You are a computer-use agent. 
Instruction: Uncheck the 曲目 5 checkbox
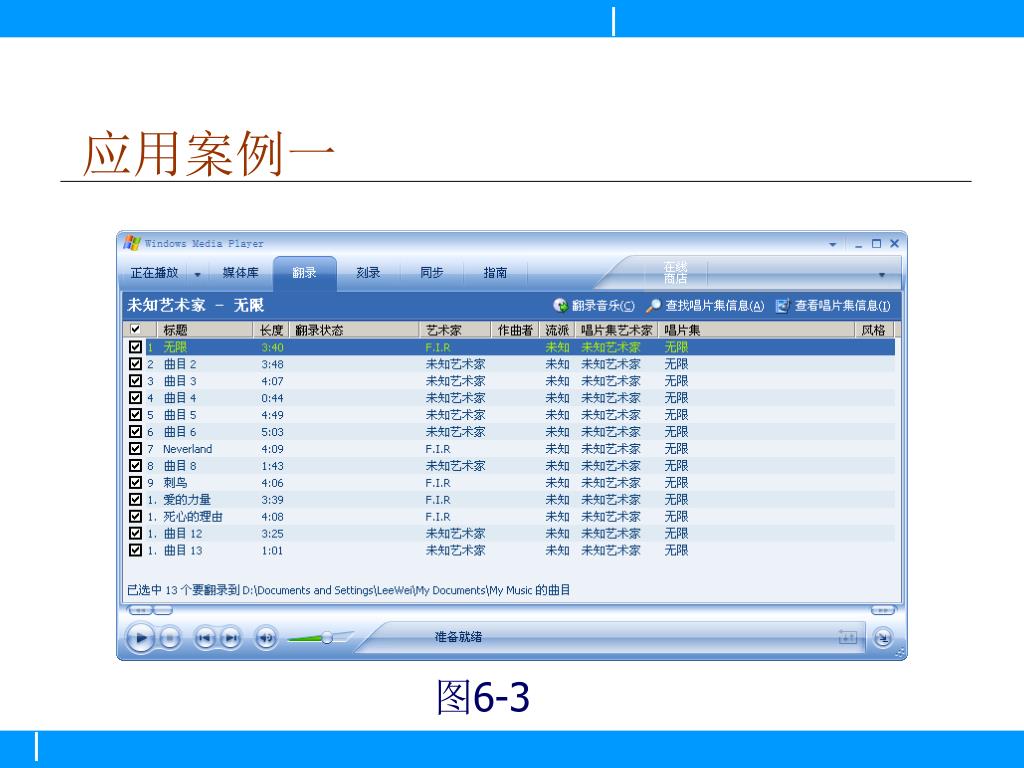pyautogui.click(x=135, y=415)
